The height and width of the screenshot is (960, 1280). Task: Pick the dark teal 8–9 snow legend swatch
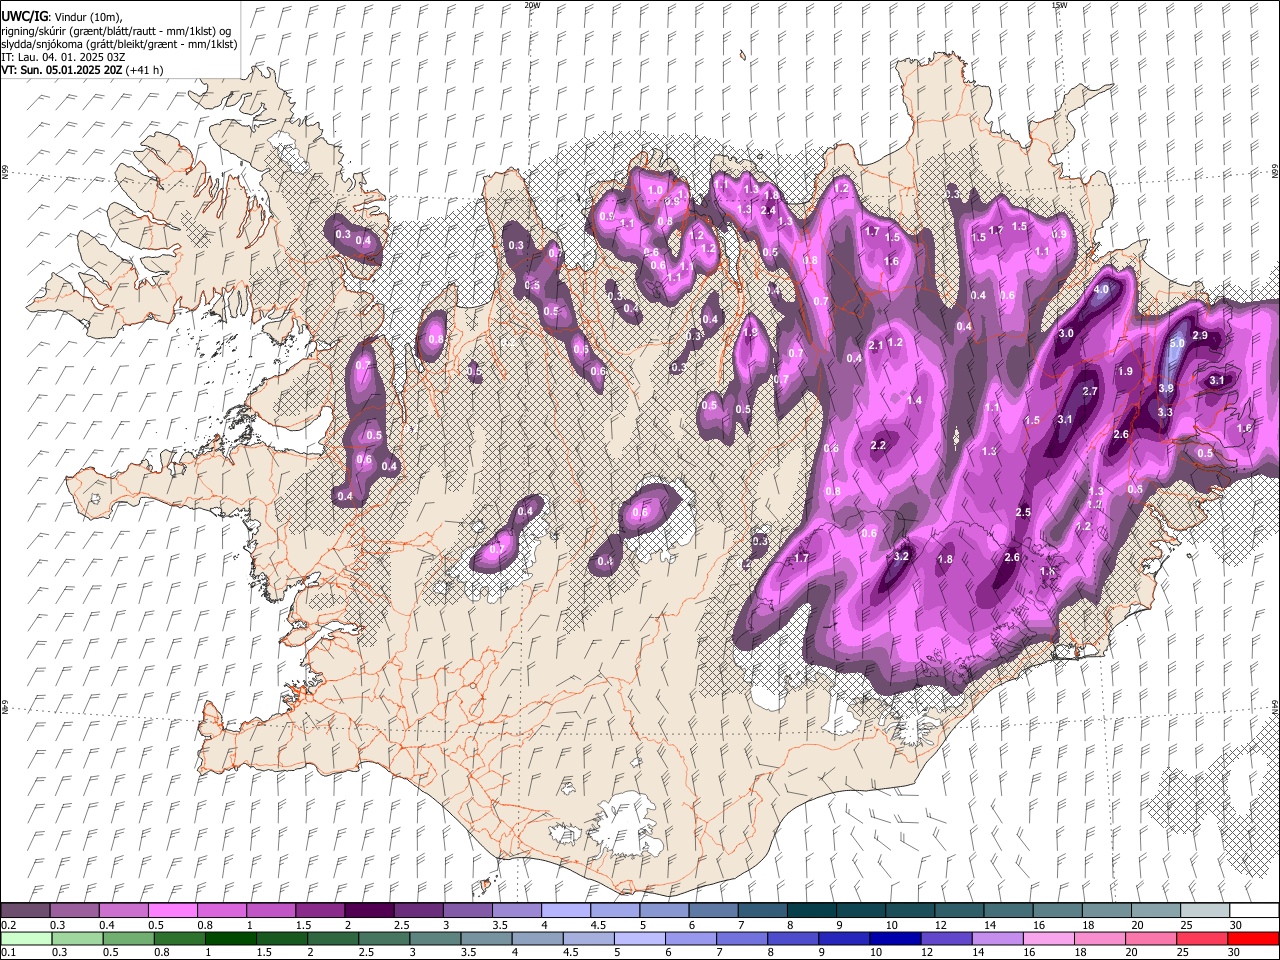812,911
